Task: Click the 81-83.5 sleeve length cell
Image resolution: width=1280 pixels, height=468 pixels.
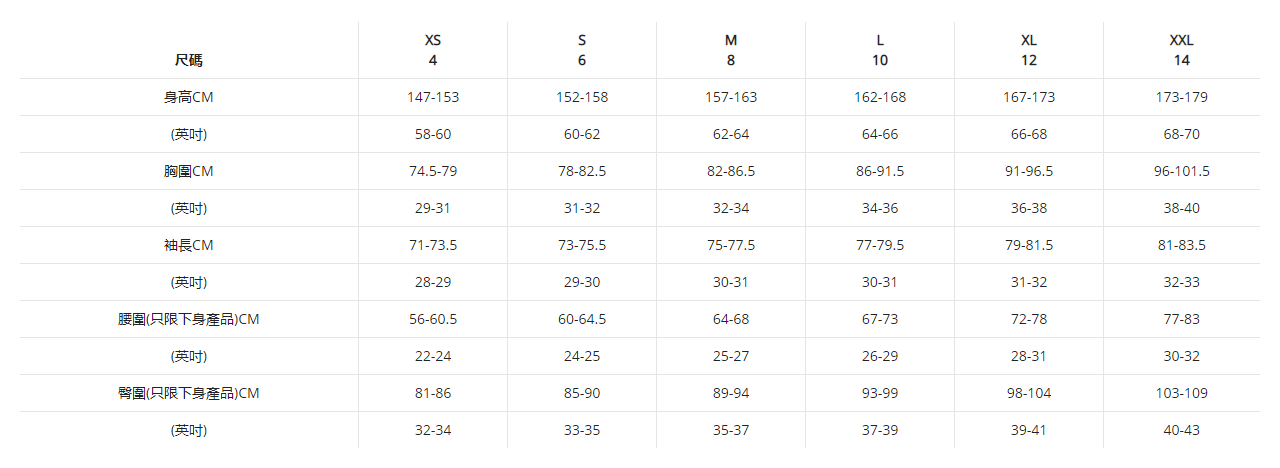Action: (1181, 245)
